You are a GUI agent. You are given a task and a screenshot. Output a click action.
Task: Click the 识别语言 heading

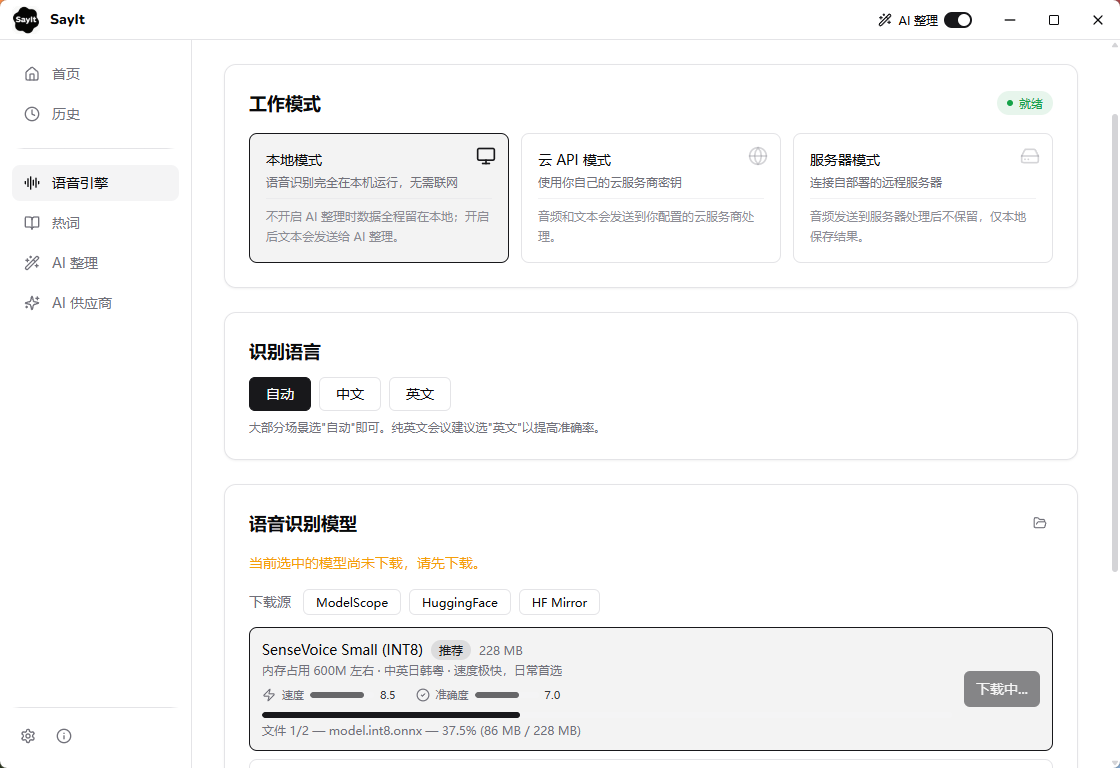(x=285, y=352)
